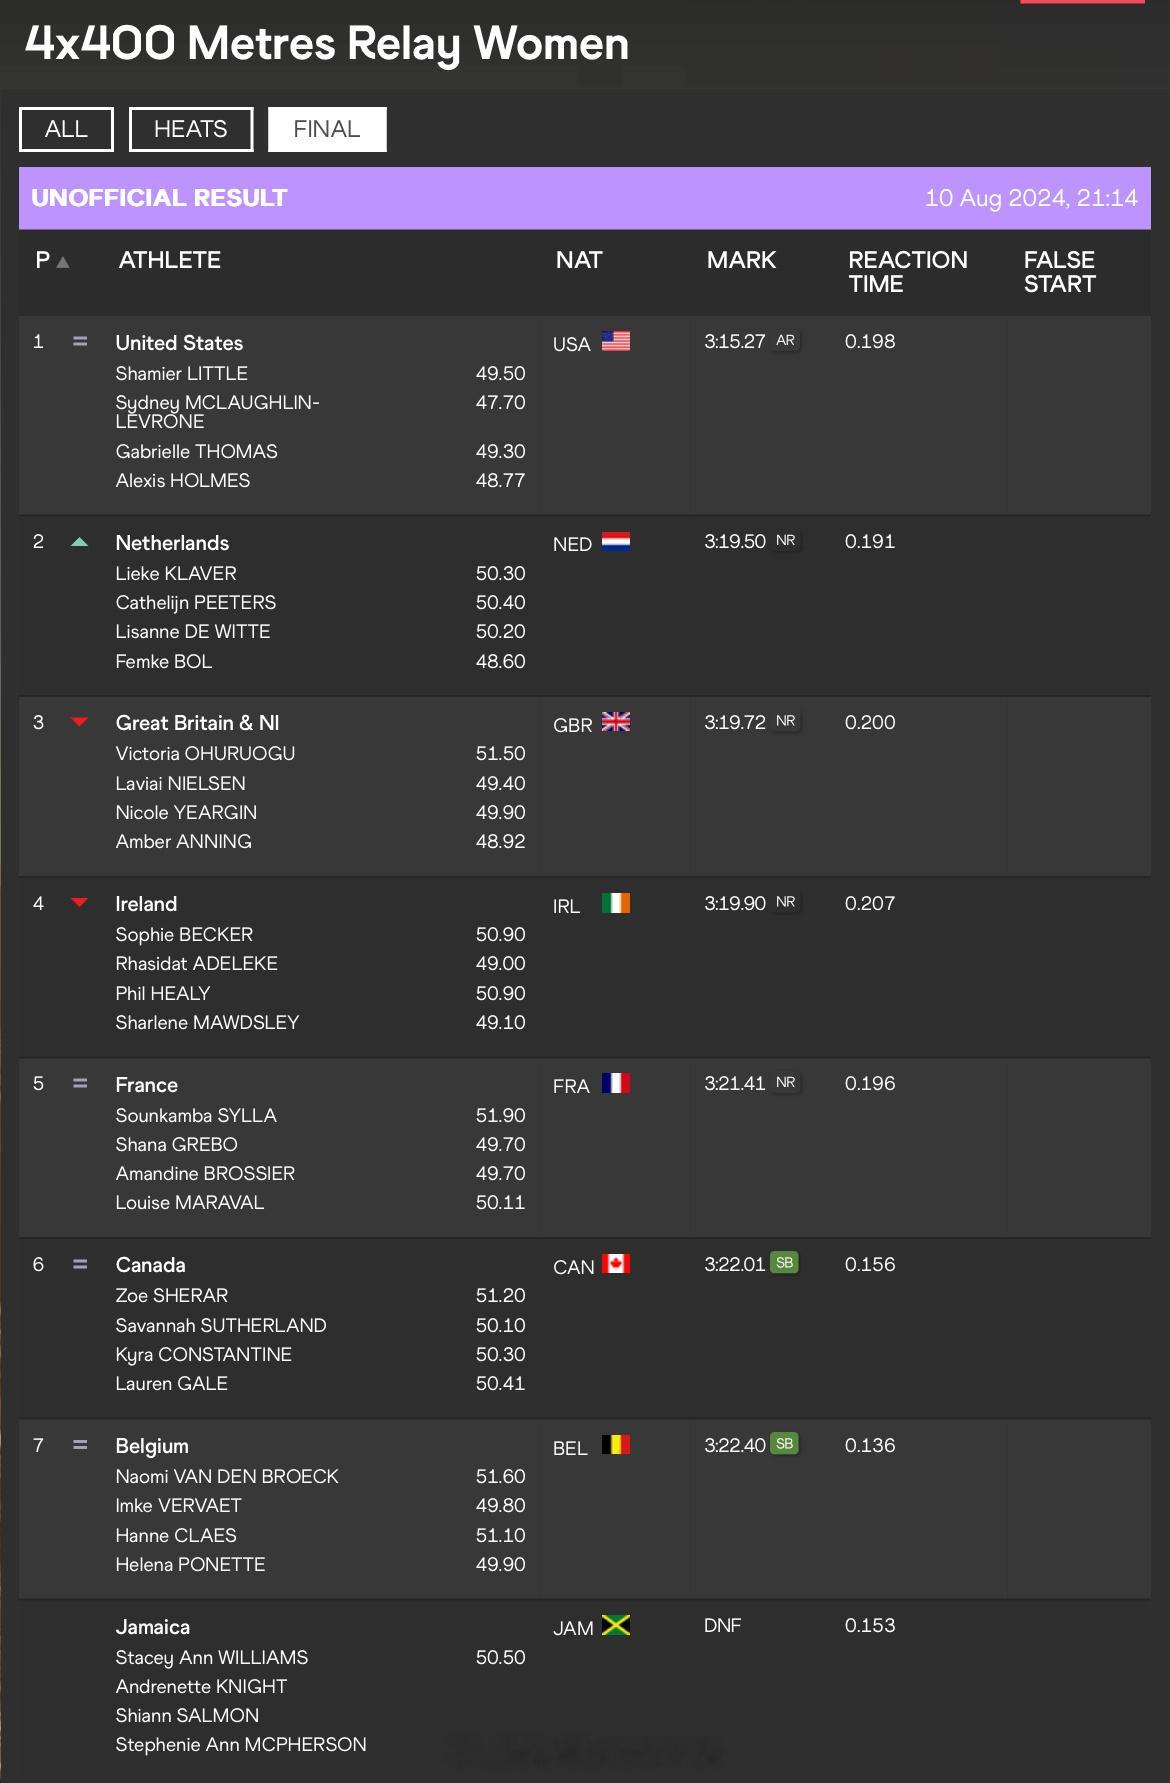Click the Ireland flag icon
Screen dimensions: 1170x1783
[x=616, y=903]
